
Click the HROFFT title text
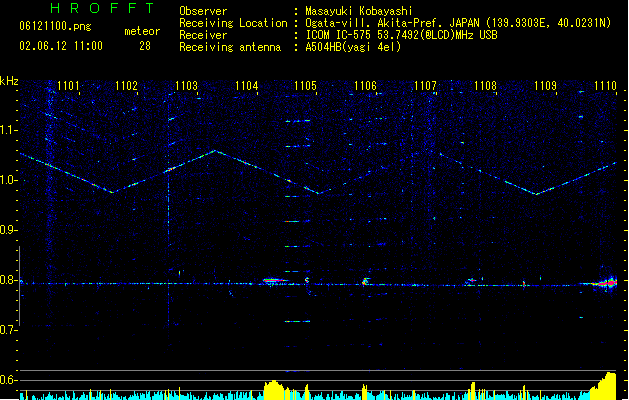tap(103, 8)
